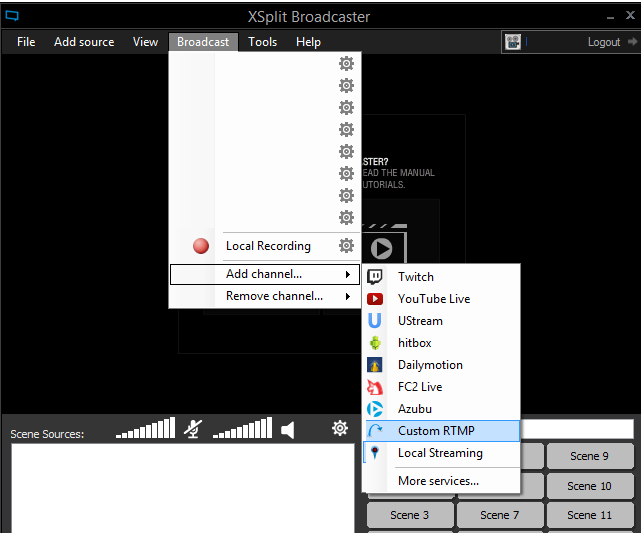The width and height of the screenshot is (641, 534).
Task: Select Custom RTMP from channel list
Action: 436,431
